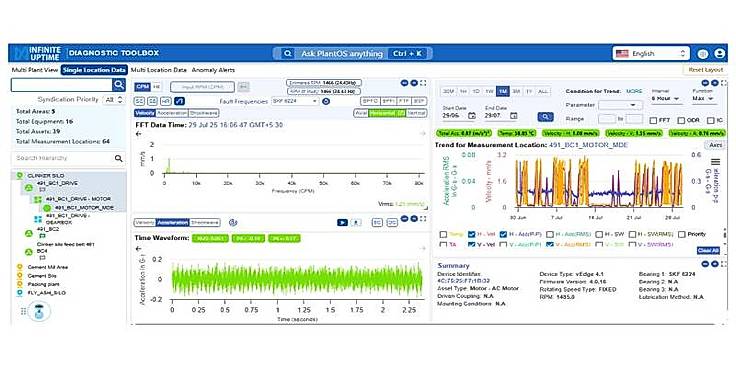
Task: Collapse the CLINKER SILO tree node
Action: [20, 175]
